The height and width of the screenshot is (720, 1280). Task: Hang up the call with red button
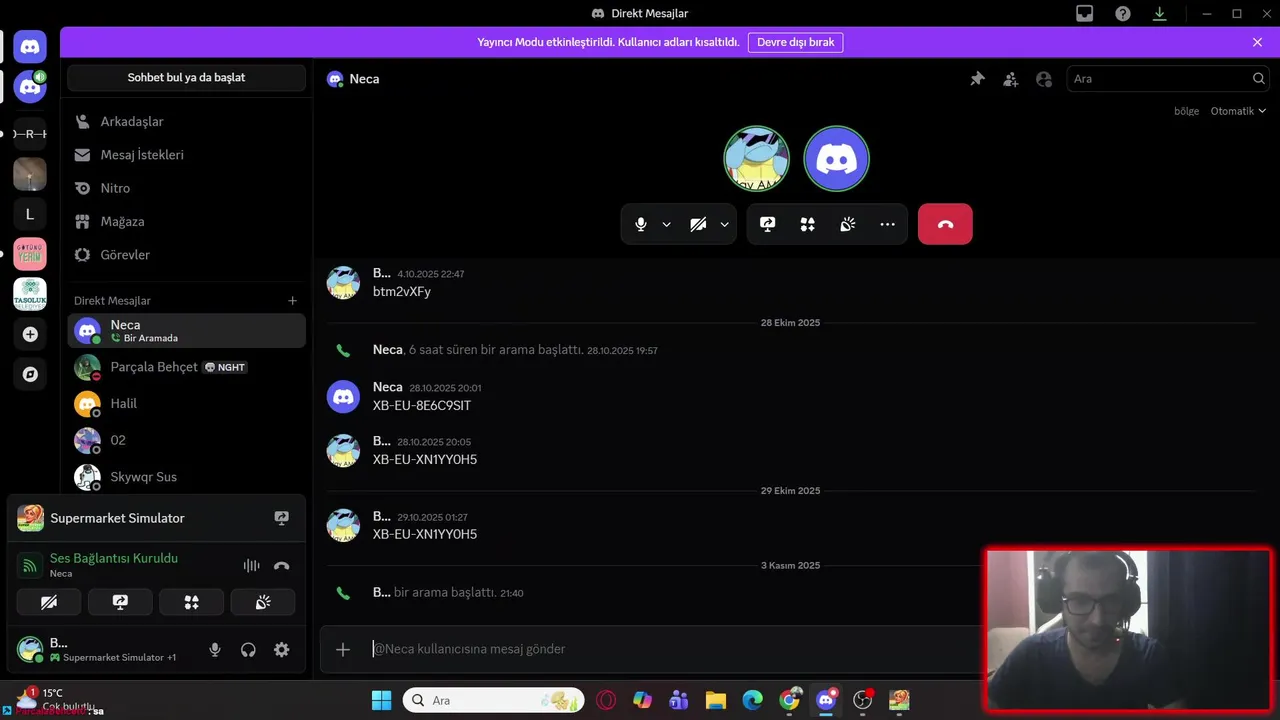945,225
